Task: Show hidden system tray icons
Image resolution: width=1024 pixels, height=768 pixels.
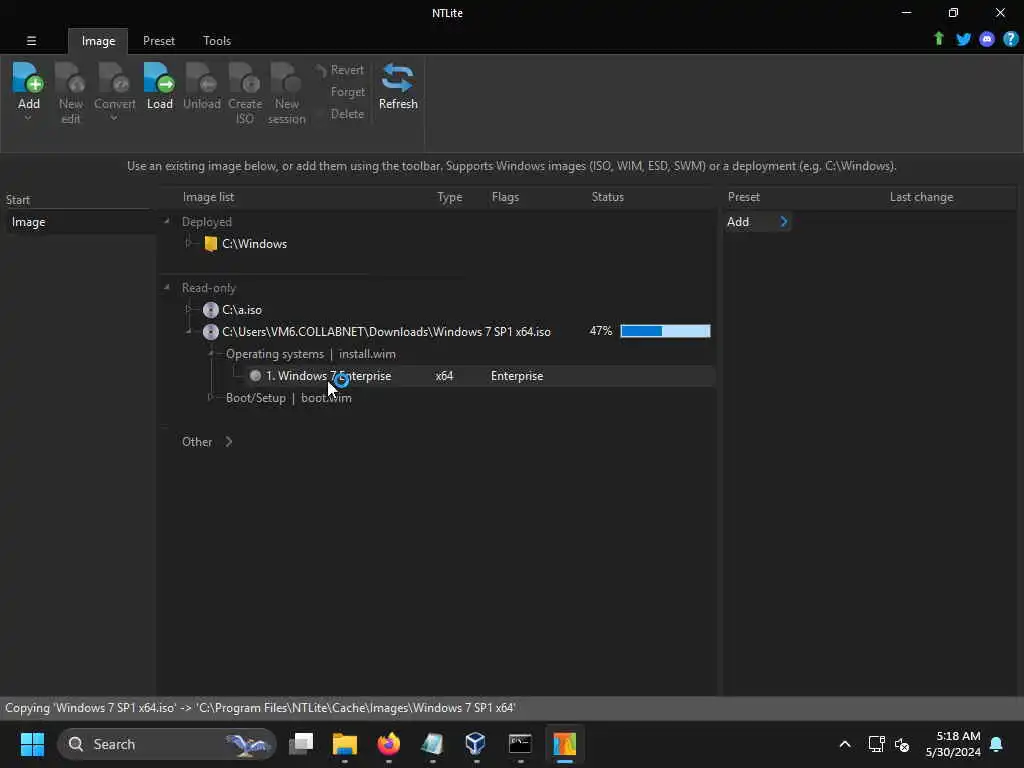Action: click(x=844, y=744)
